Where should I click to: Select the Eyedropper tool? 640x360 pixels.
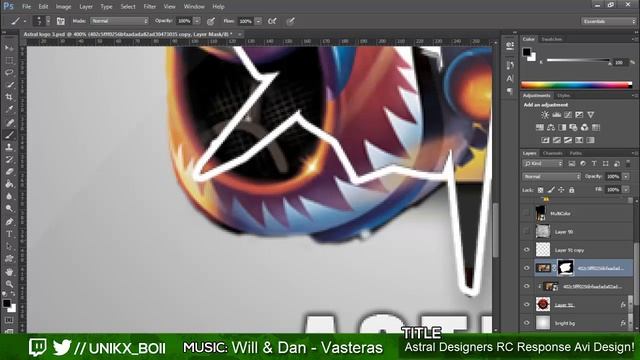(x=9, y=110)
